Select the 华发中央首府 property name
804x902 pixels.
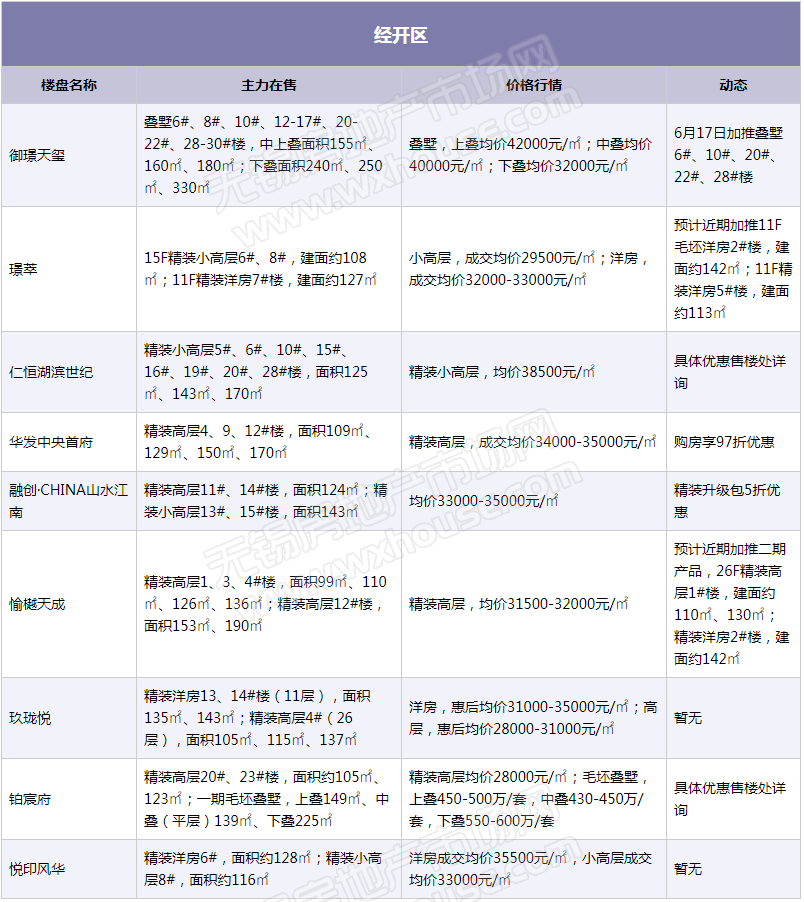tap(51, 441)
